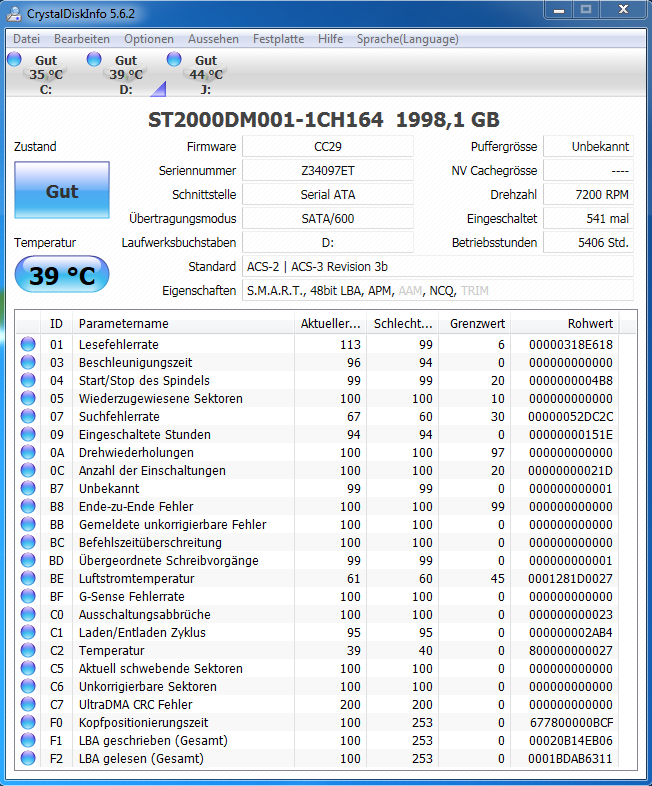Click the Betriebsstunden field 5406 Std.
This screenshot has width=652, height=786.
[588, 243]
